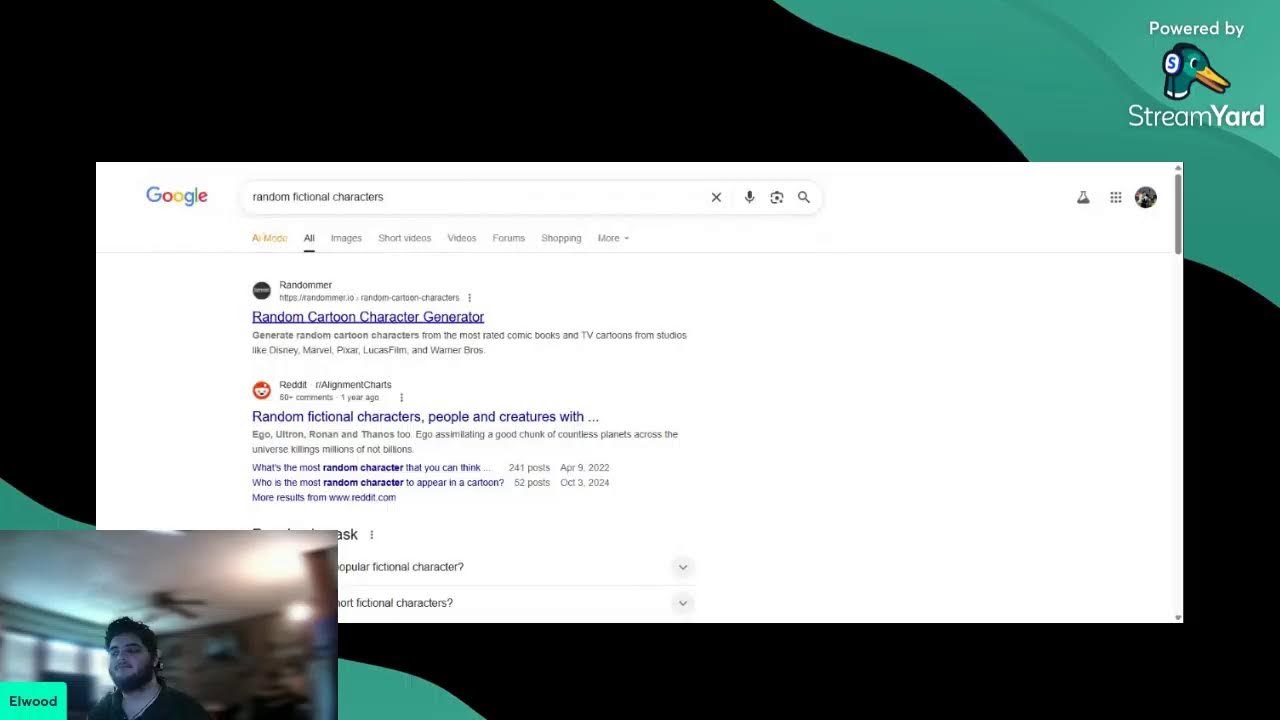The image size is (1280, 720).
Task: Click the page's vertical scrollbar thumb
Action: [1178, 213]
